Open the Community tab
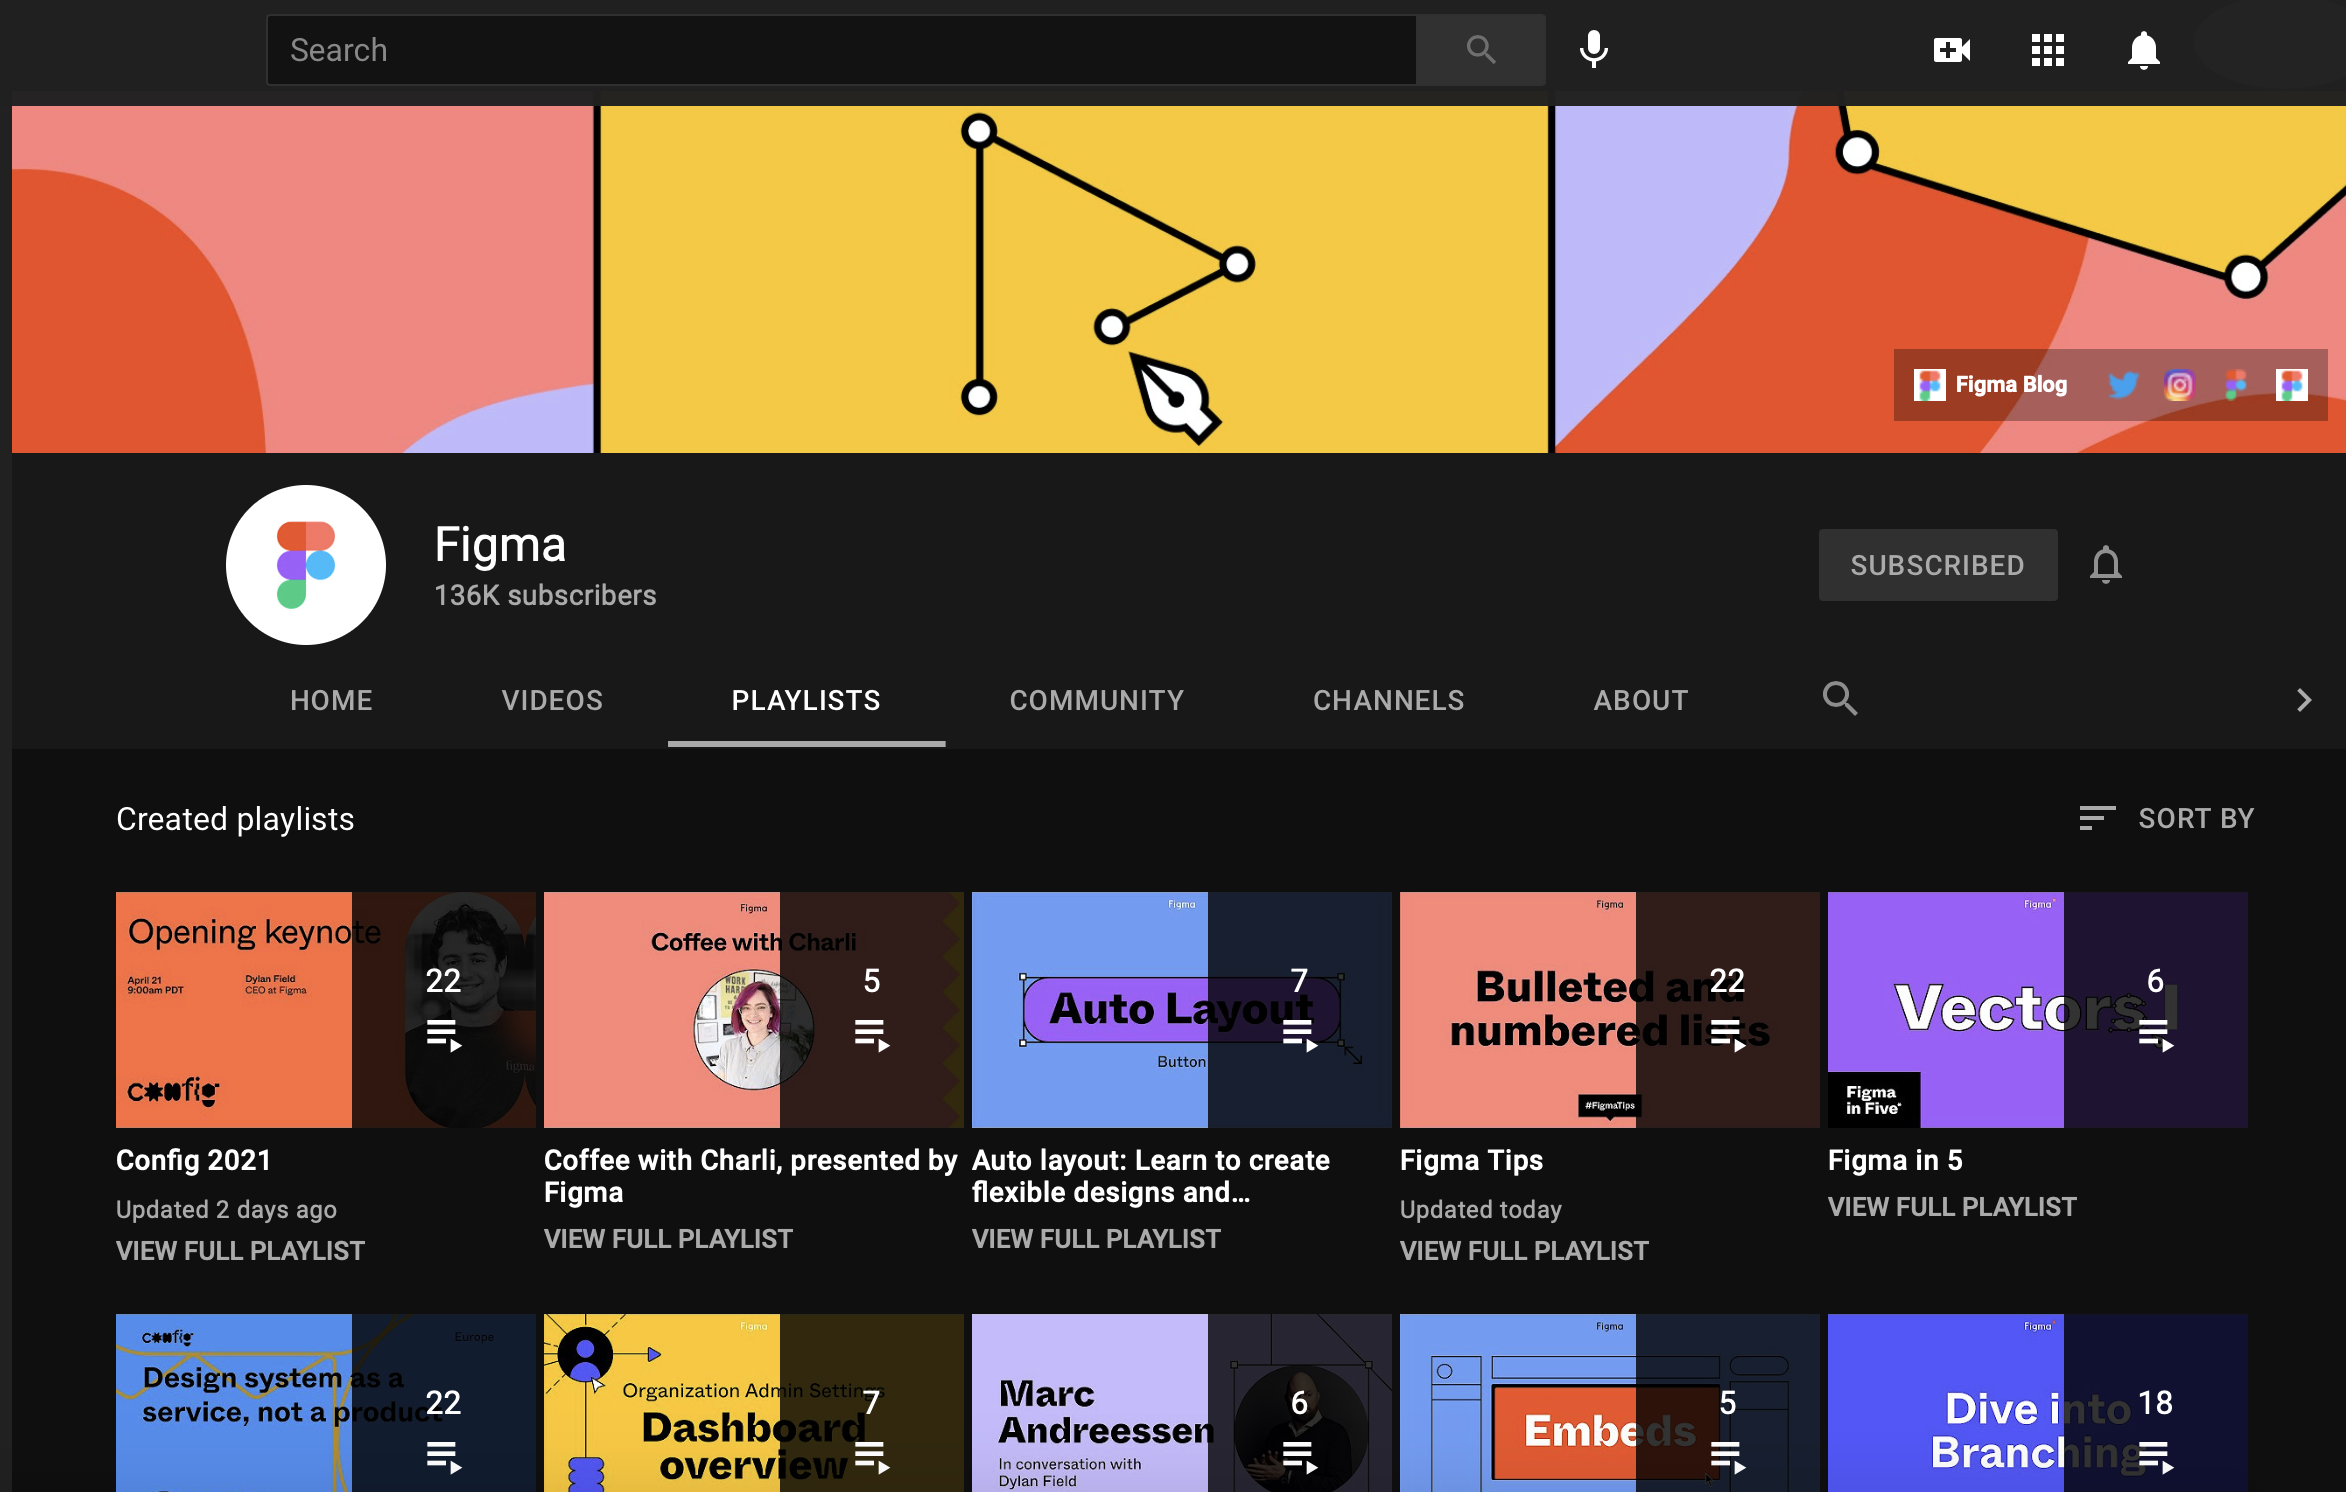 pos(1097,700)
